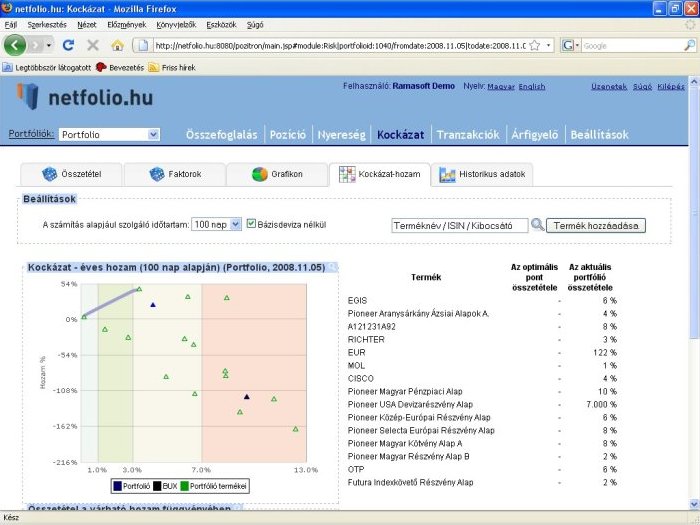Click the page icon in the address bar

pos(143,46)
